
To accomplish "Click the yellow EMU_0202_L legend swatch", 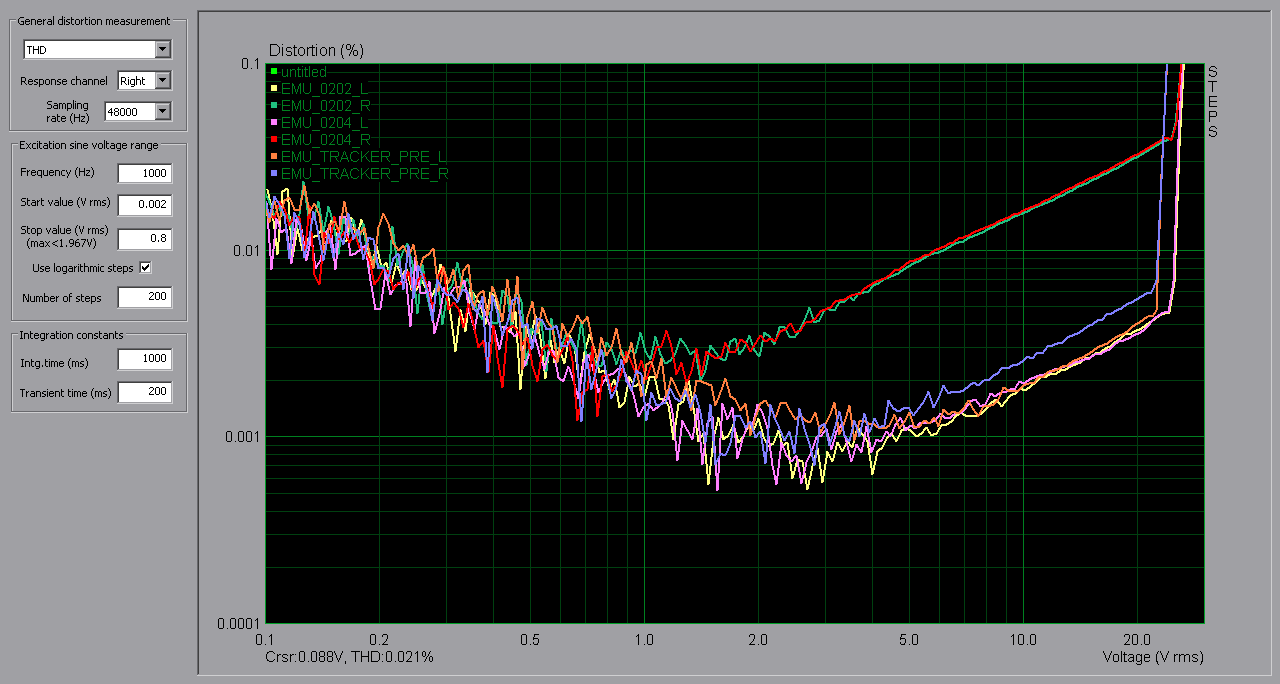I will tap(273, 88).
